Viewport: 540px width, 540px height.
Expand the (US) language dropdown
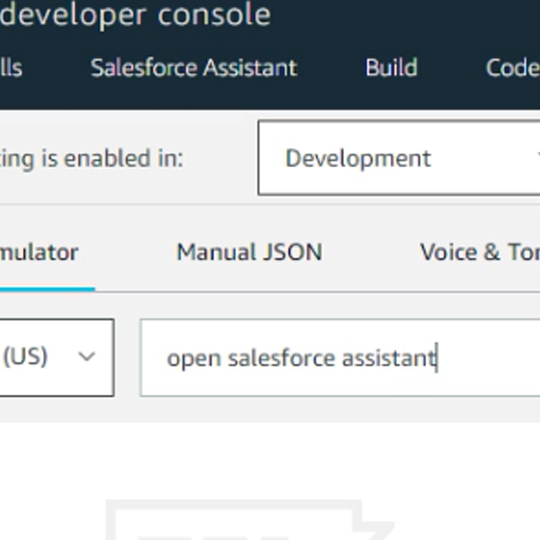coord(57,357)
